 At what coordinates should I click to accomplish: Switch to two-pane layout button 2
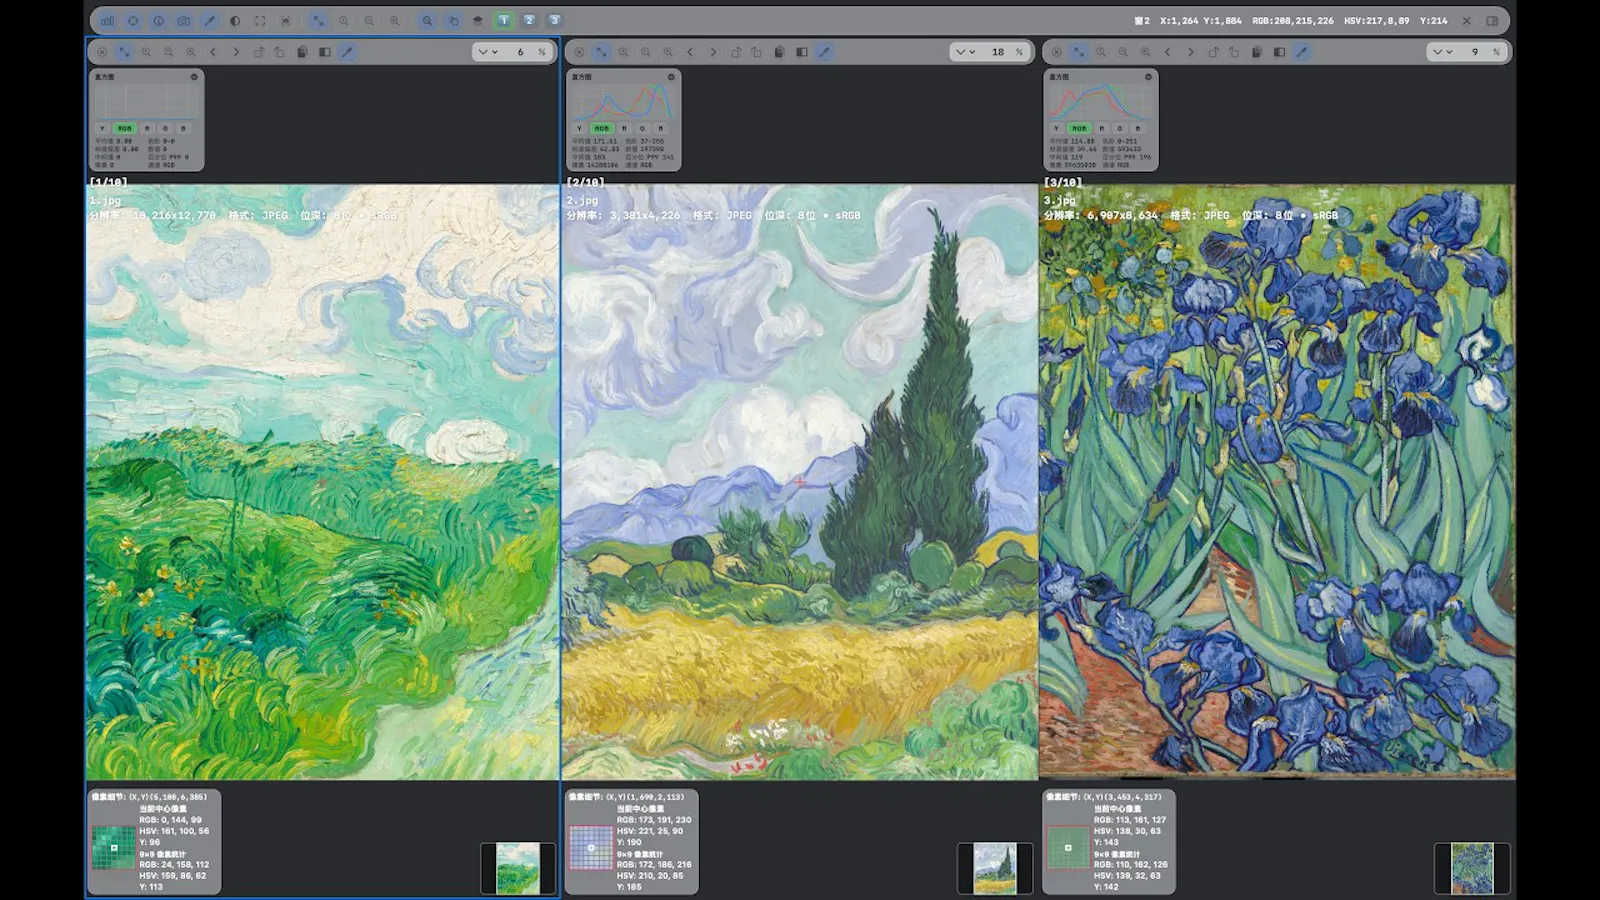[529, 20]
